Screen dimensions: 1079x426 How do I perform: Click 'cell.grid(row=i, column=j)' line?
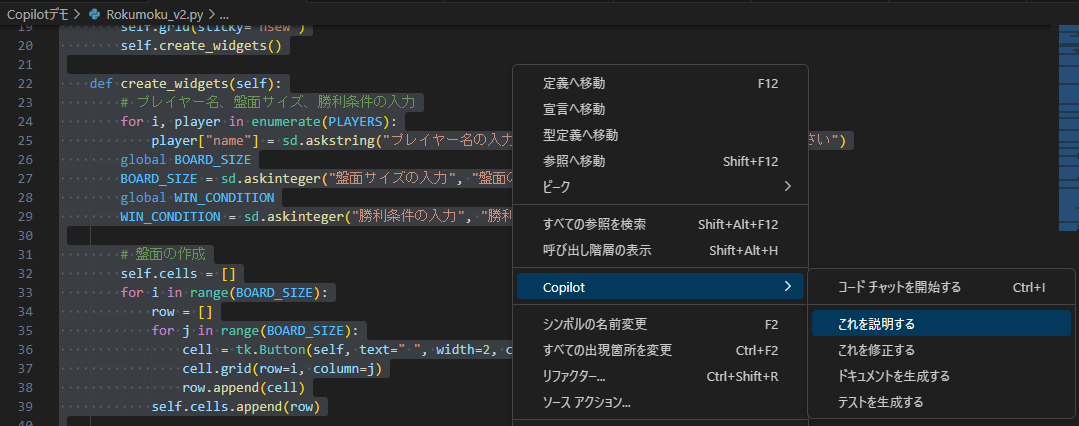click(282, 368)
